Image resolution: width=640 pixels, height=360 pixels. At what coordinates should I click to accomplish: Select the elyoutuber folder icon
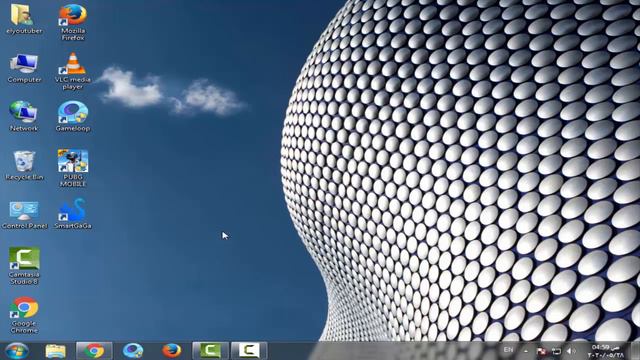pos(24,19)
